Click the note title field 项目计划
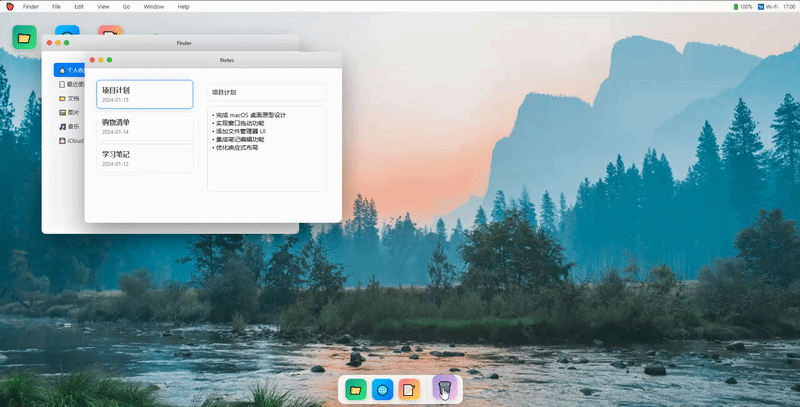 (x=266, y=92)
